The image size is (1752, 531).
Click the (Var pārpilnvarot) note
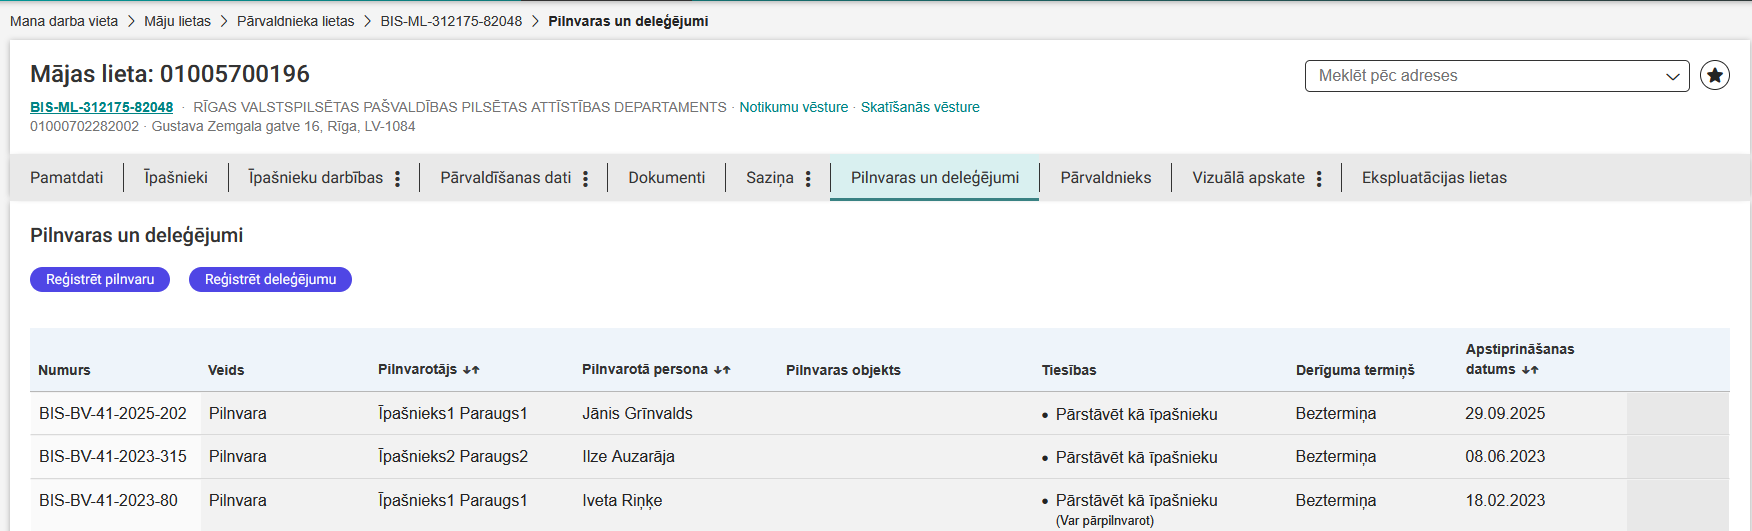(1105, 520)
